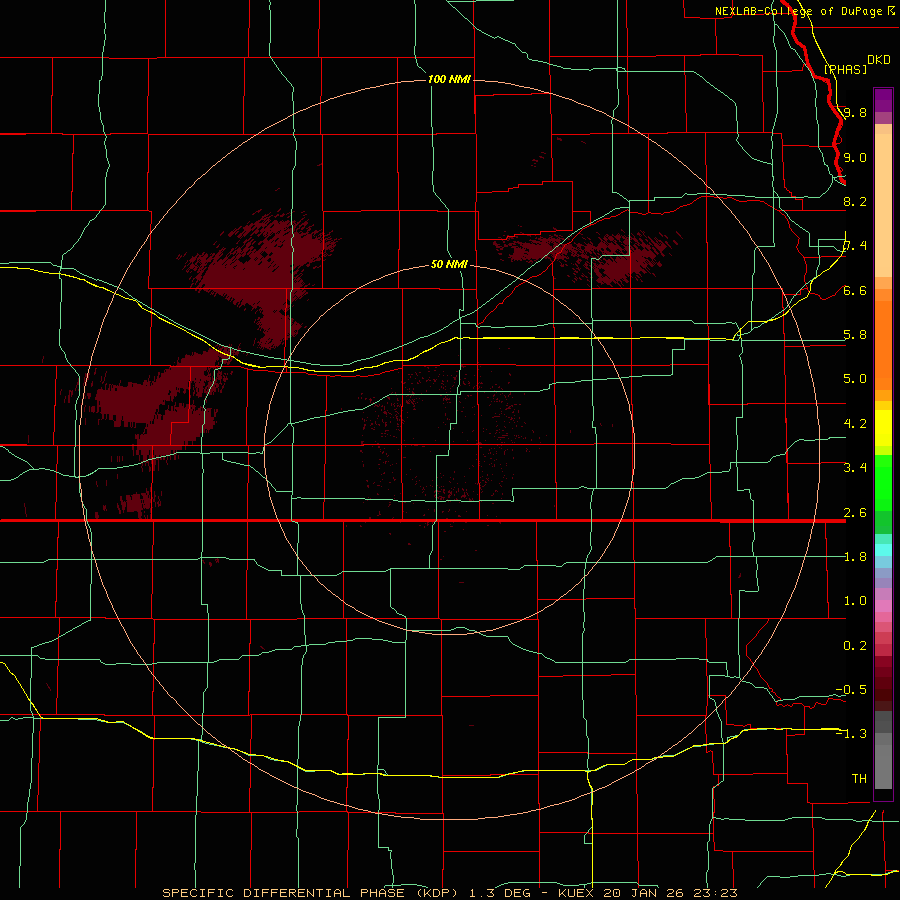The height and width of the screenshot is (900, 900).
Task: Select the 8.2 value on the scale
Action: click(855, 201)
